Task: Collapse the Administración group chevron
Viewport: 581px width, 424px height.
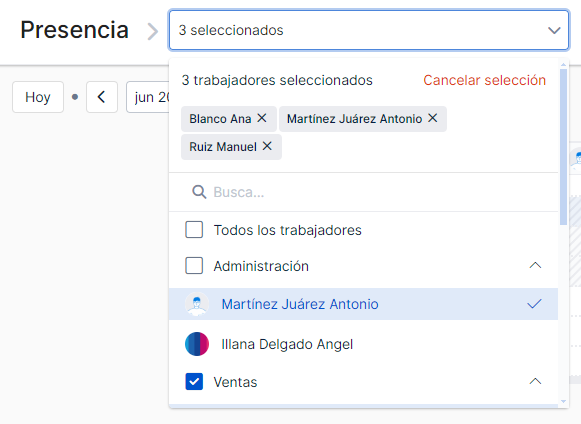Action: click(535, 265)
